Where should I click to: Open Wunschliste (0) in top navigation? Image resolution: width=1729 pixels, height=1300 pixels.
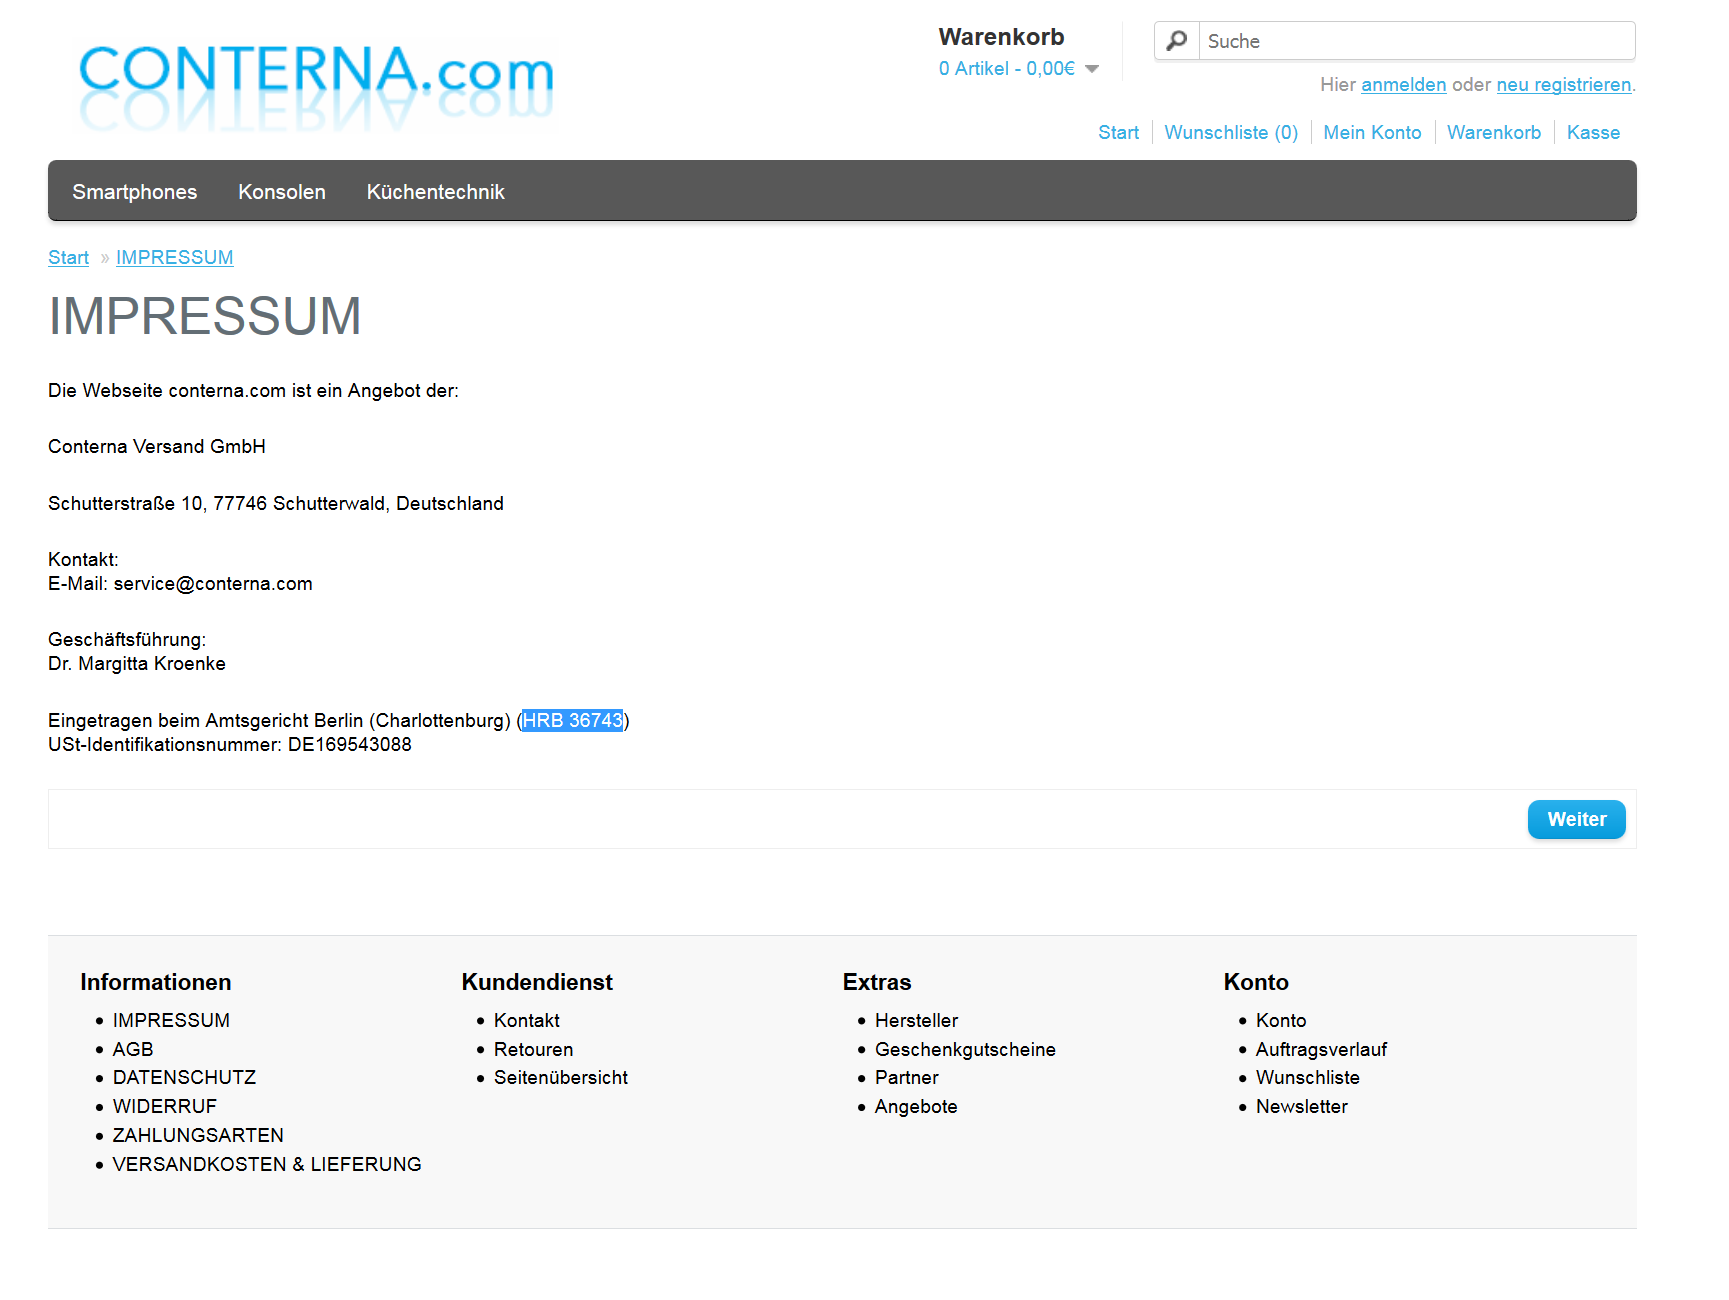tap(1231, 133)
